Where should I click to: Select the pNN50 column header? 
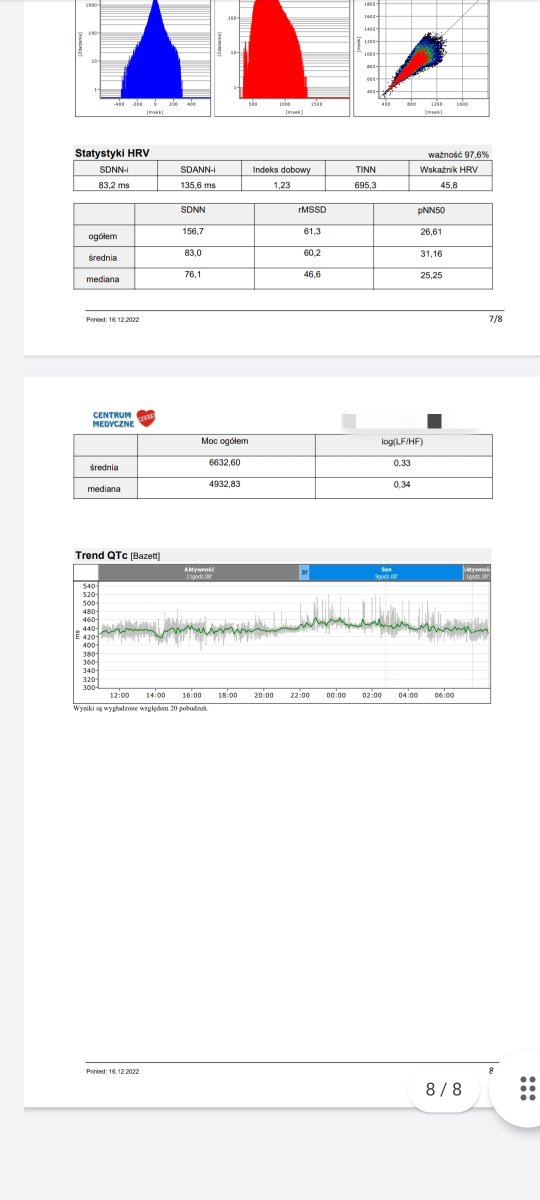pos(432,213)
